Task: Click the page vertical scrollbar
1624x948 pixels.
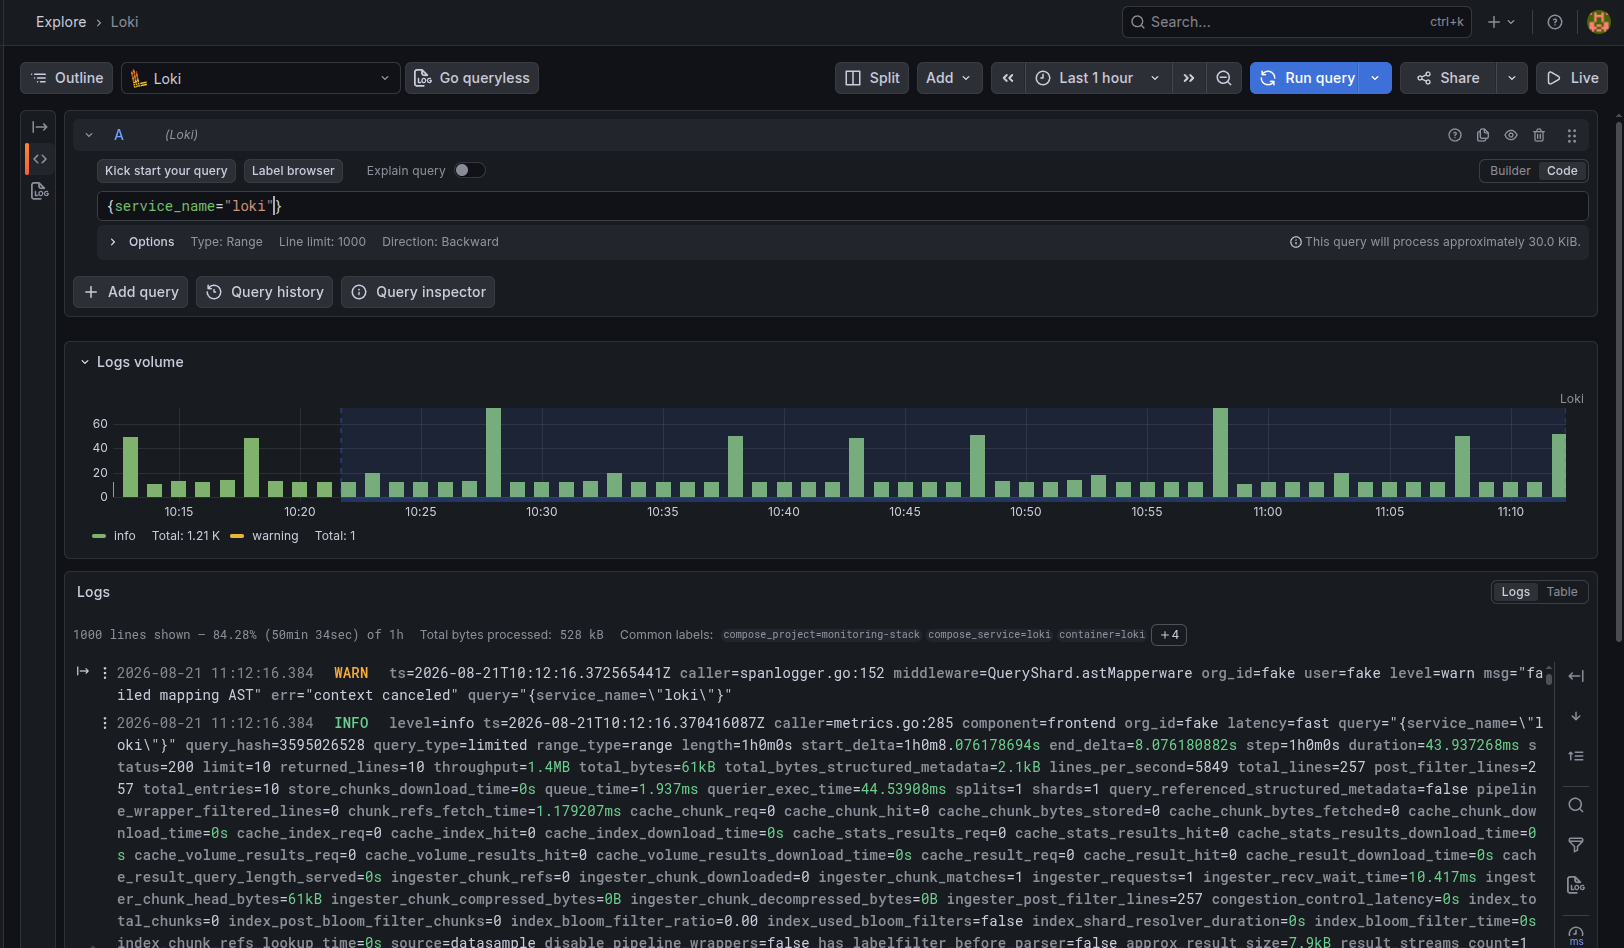Action: click(1619, 380)
